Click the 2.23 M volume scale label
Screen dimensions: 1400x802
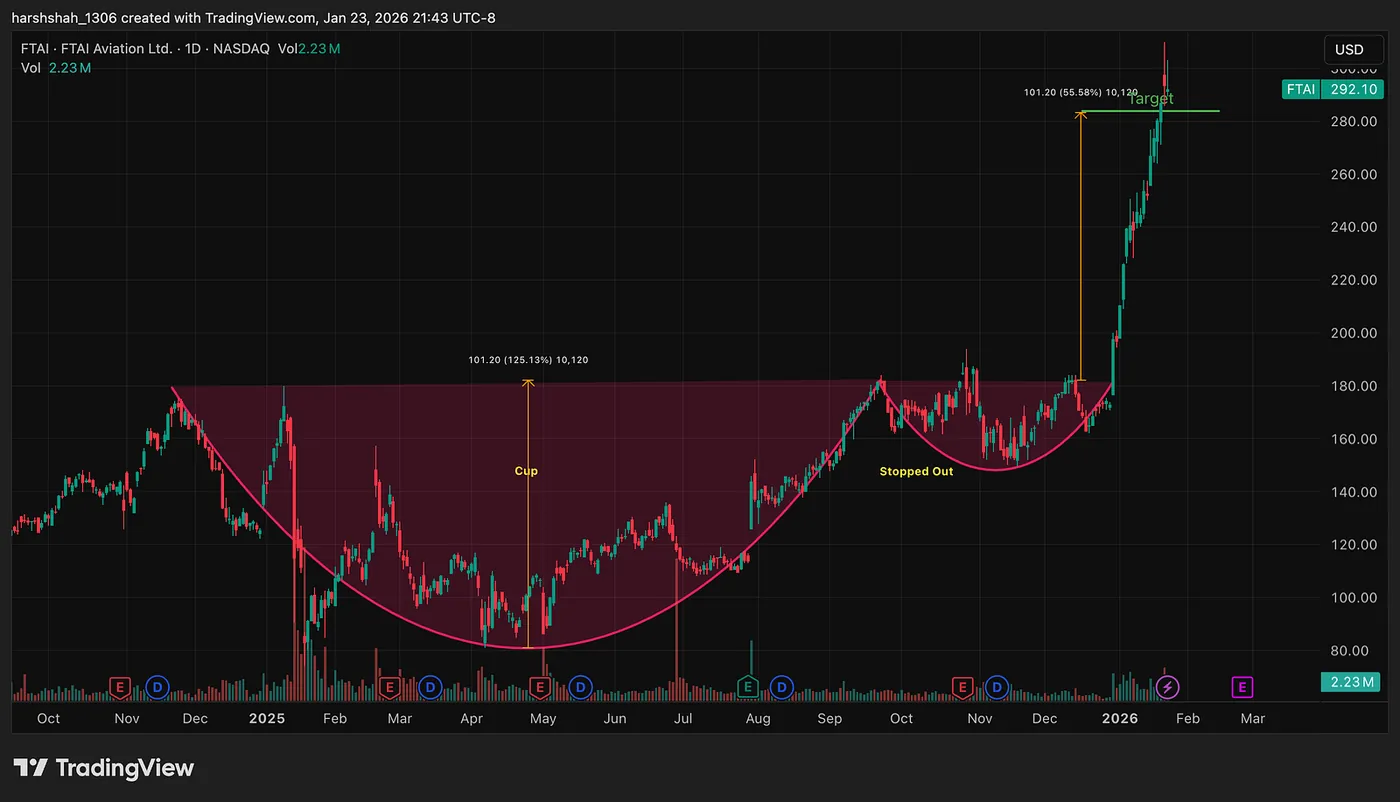1349,682
